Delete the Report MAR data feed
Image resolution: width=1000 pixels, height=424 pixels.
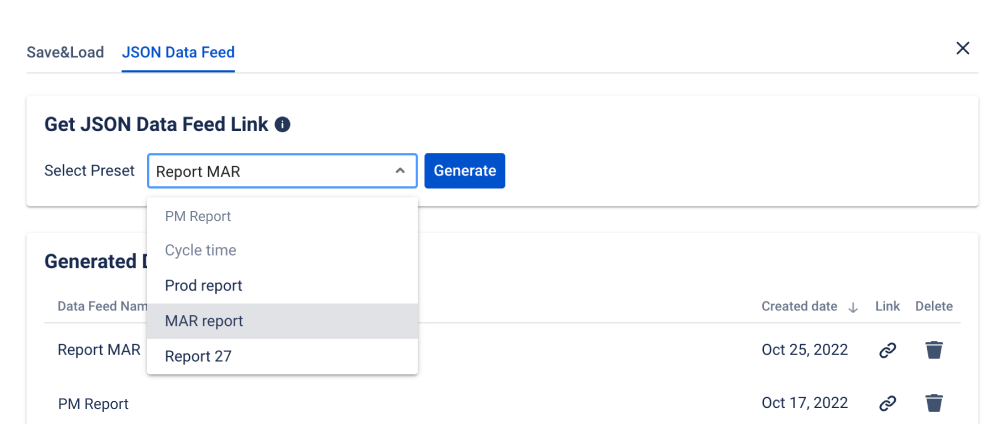(934, 350)
